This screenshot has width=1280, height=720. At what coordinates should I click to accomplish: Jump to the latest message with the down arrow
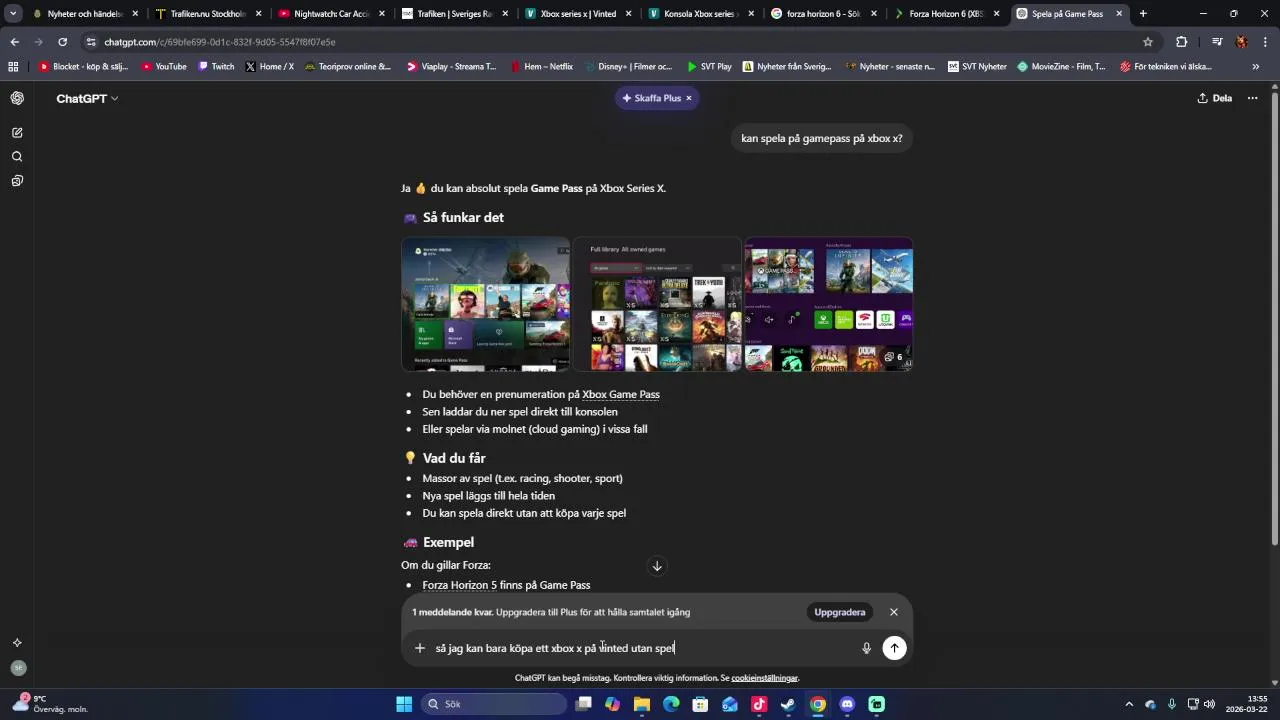pyautogui.click(x=657, y=566)
